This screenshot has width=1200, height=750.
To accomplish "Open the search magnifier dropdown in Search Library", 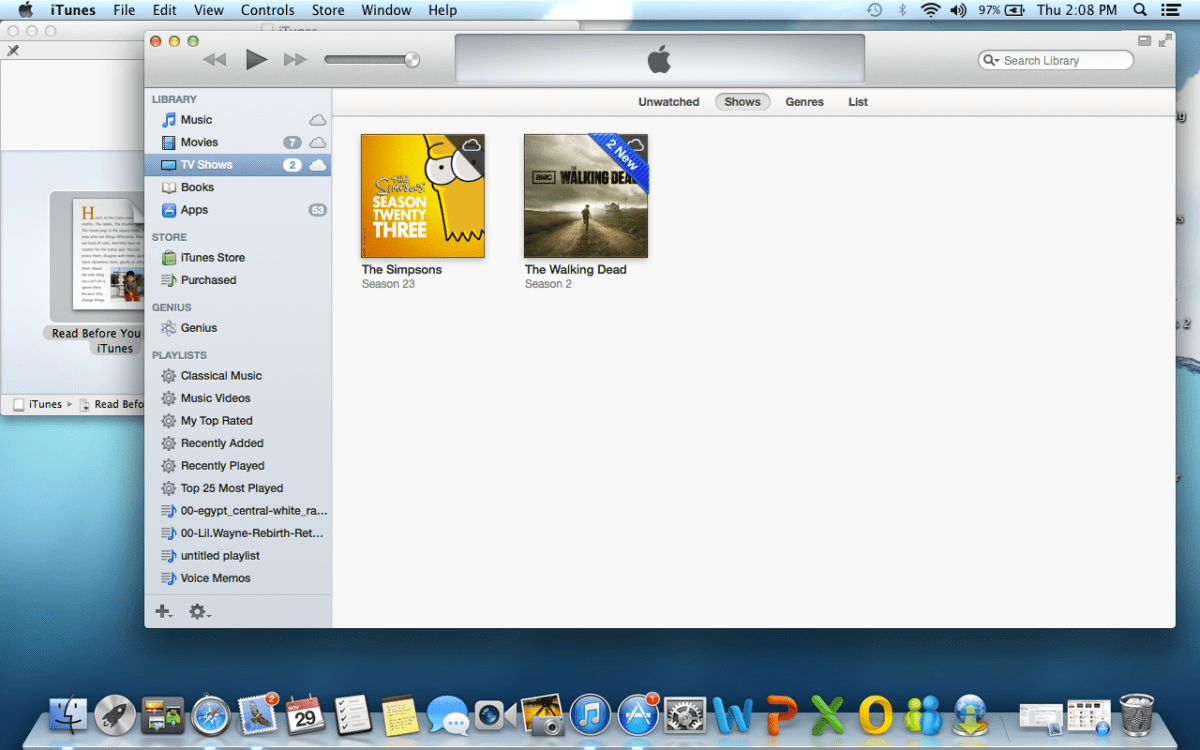I will coord(991,61).
